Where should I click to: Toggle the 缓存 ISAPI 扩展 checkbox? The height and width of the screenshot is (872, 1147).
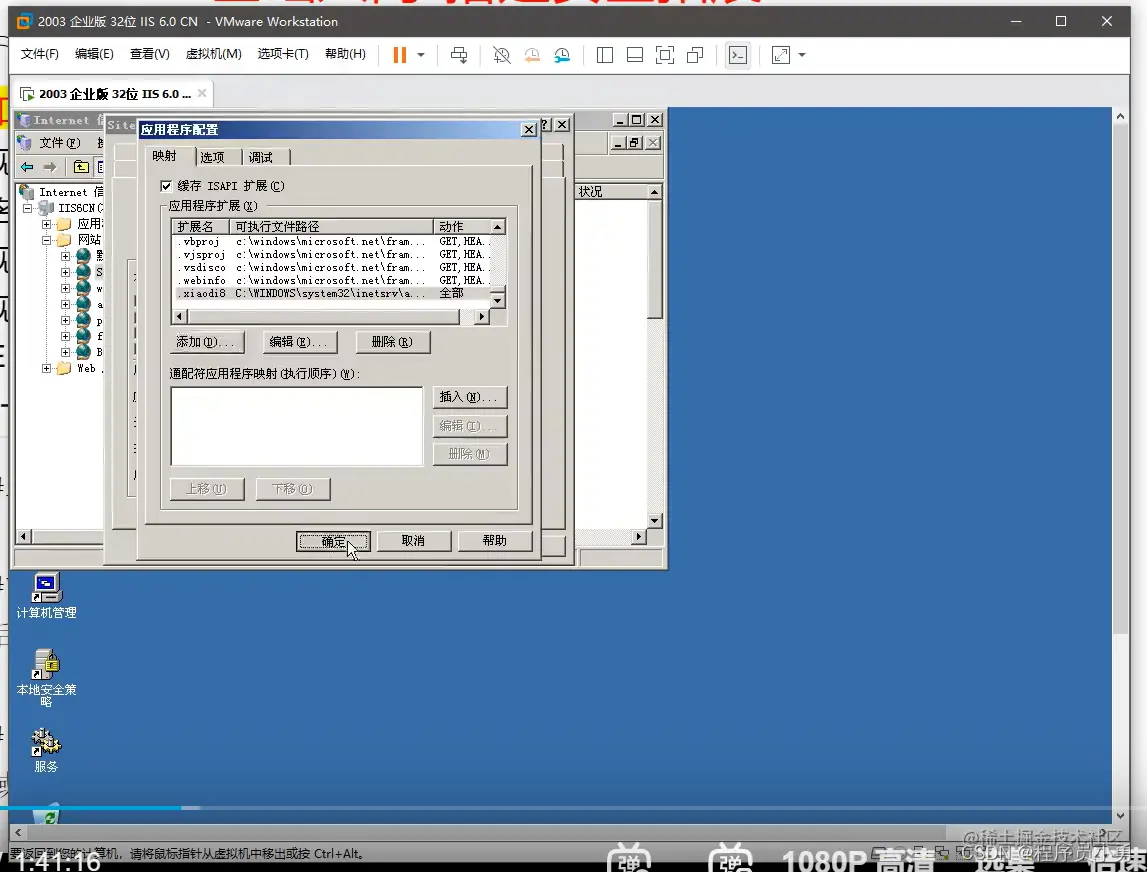pos(166,186)
